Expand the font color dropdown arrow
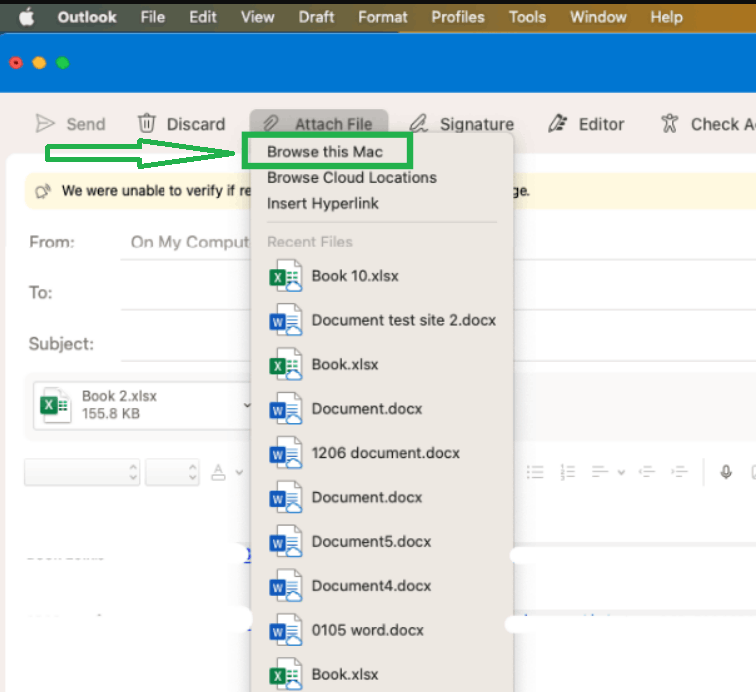756x692 pixels. 239,473
